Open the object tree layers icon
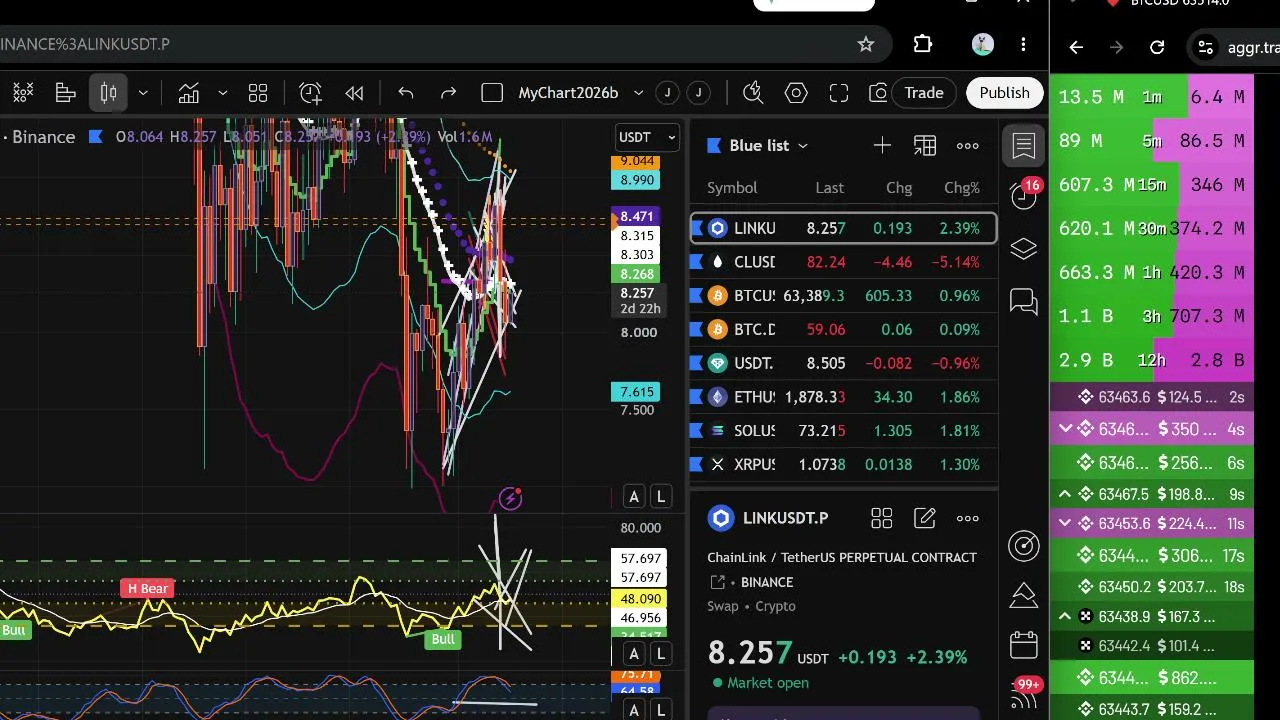This screenshot has height=720, width=1280. pos(1024,249)
